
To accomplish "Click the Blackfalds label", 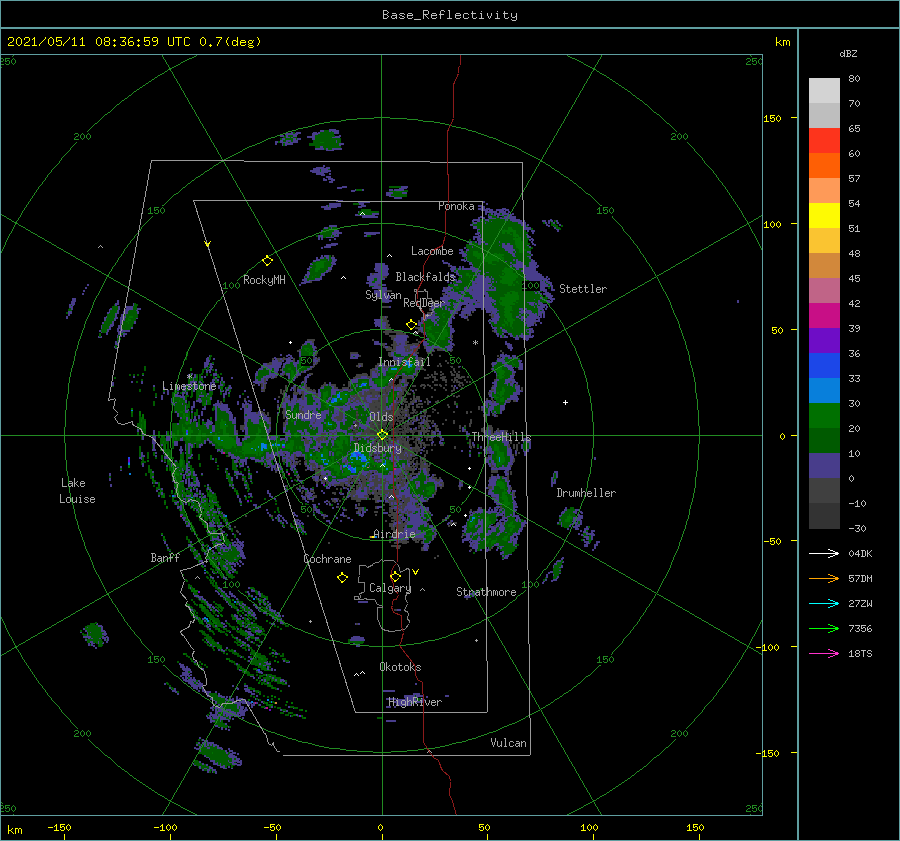I will click(x=425, y=277).
